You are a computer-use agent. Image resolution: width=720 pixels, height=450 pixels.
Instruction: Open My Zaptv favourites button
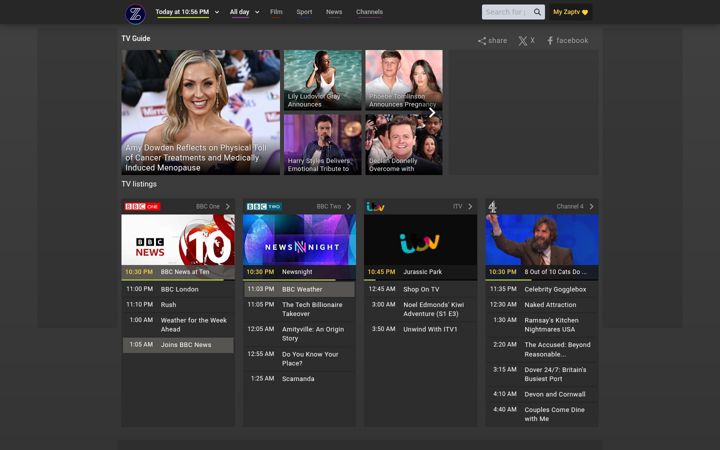pyautogui.click(x=570, y=12)
